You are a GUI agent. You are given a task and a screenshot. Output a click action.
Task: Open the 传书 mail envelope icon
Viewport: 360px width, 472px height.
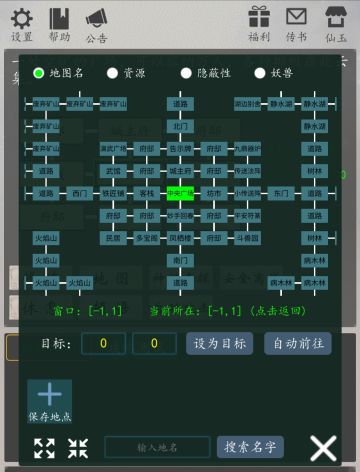point(296,17)
